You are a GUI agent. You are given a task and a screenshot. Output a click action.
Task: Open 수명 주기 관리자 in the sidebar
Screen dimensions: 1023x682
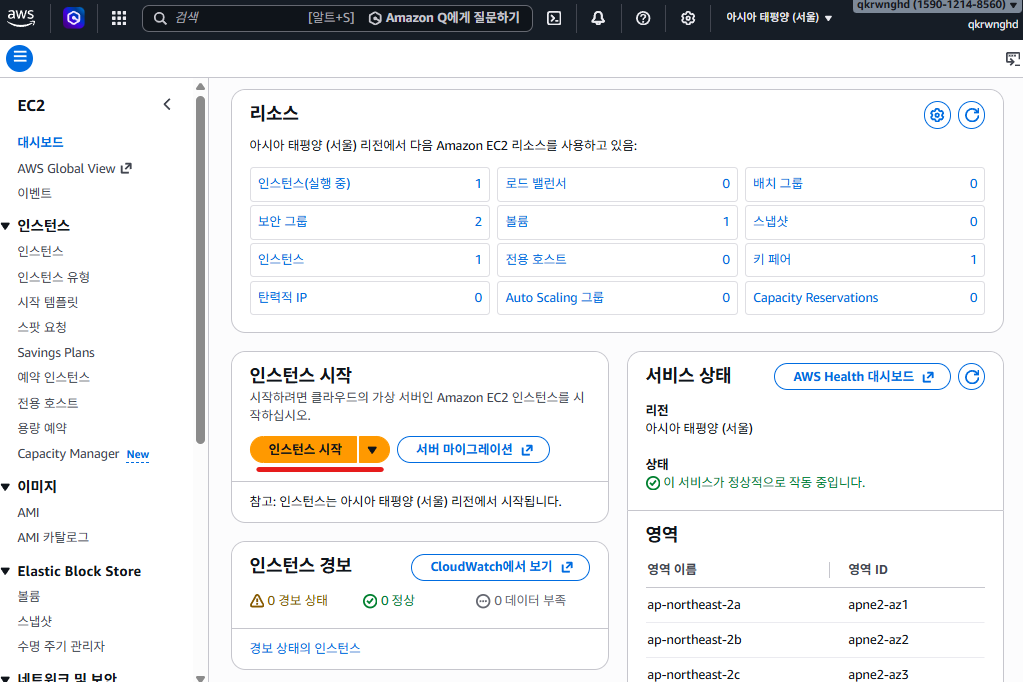pyautogui.click(x=61, y=646)
